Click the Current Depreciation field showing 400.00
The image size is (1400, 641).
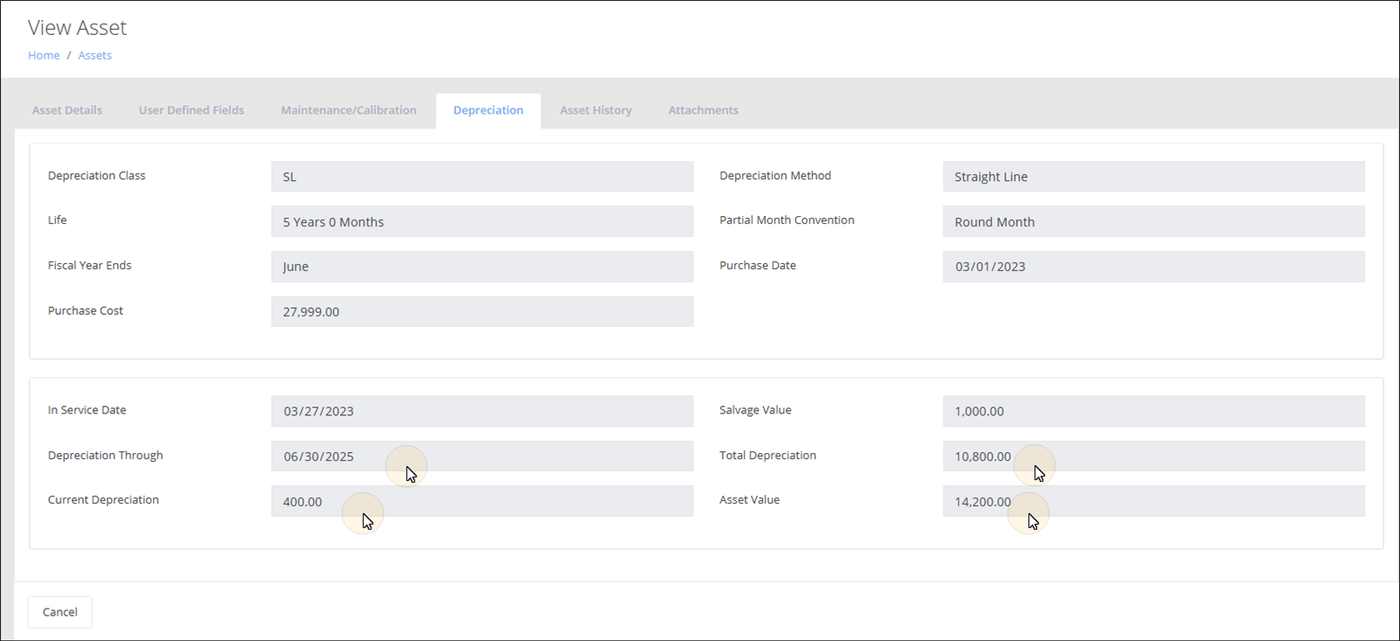482,501
